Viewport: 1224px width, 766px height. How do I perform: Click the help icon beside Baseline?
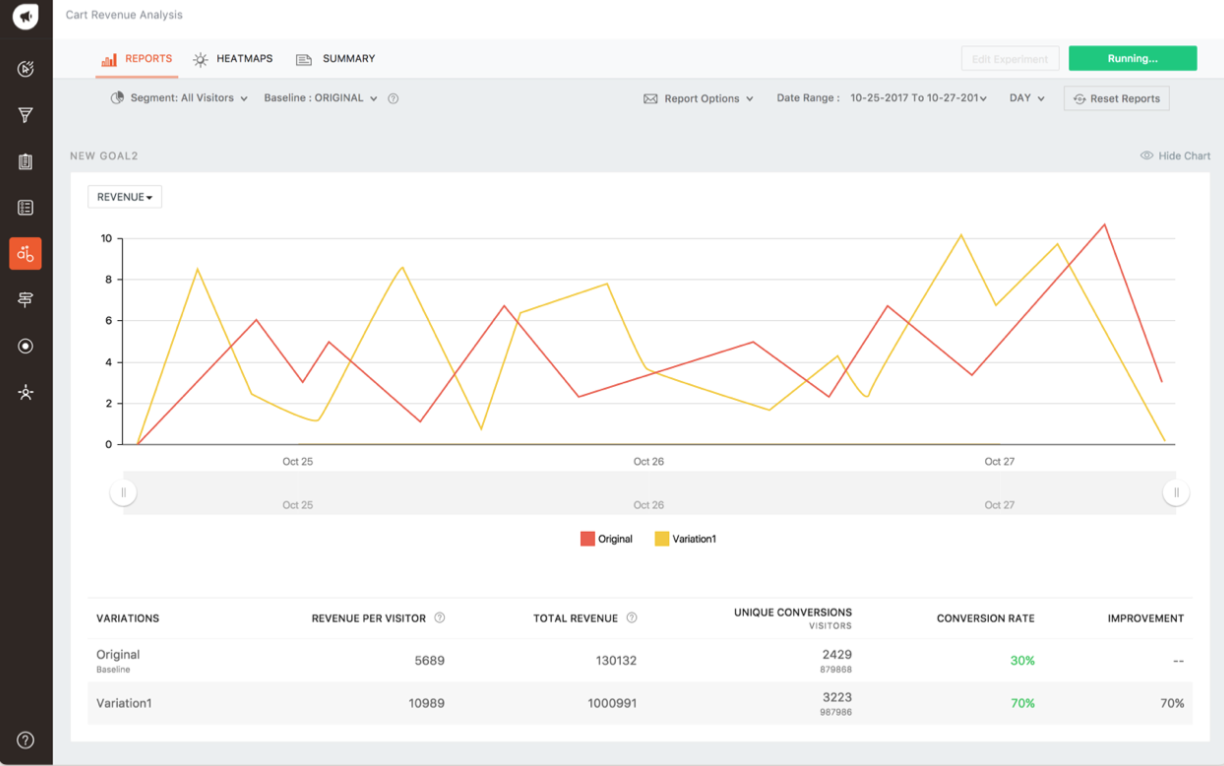(x=393, y=99)
